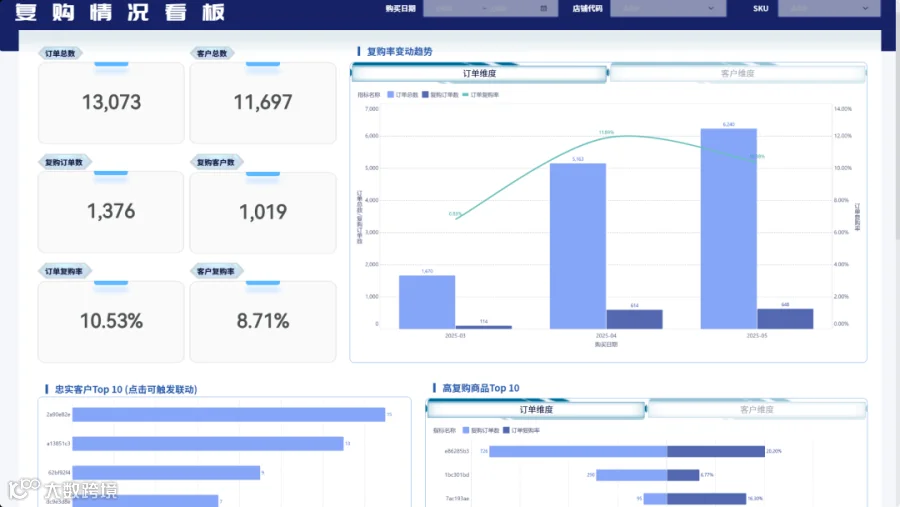900x507 pixels.
Task: Switch trend chart to 客户维度 tab
Action: pyautogui.click(x=737, y=73)
